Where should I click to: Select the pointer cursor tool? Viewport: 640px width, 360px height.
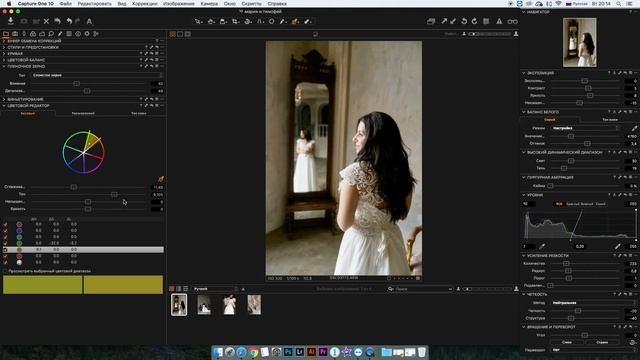coord(198,21)
